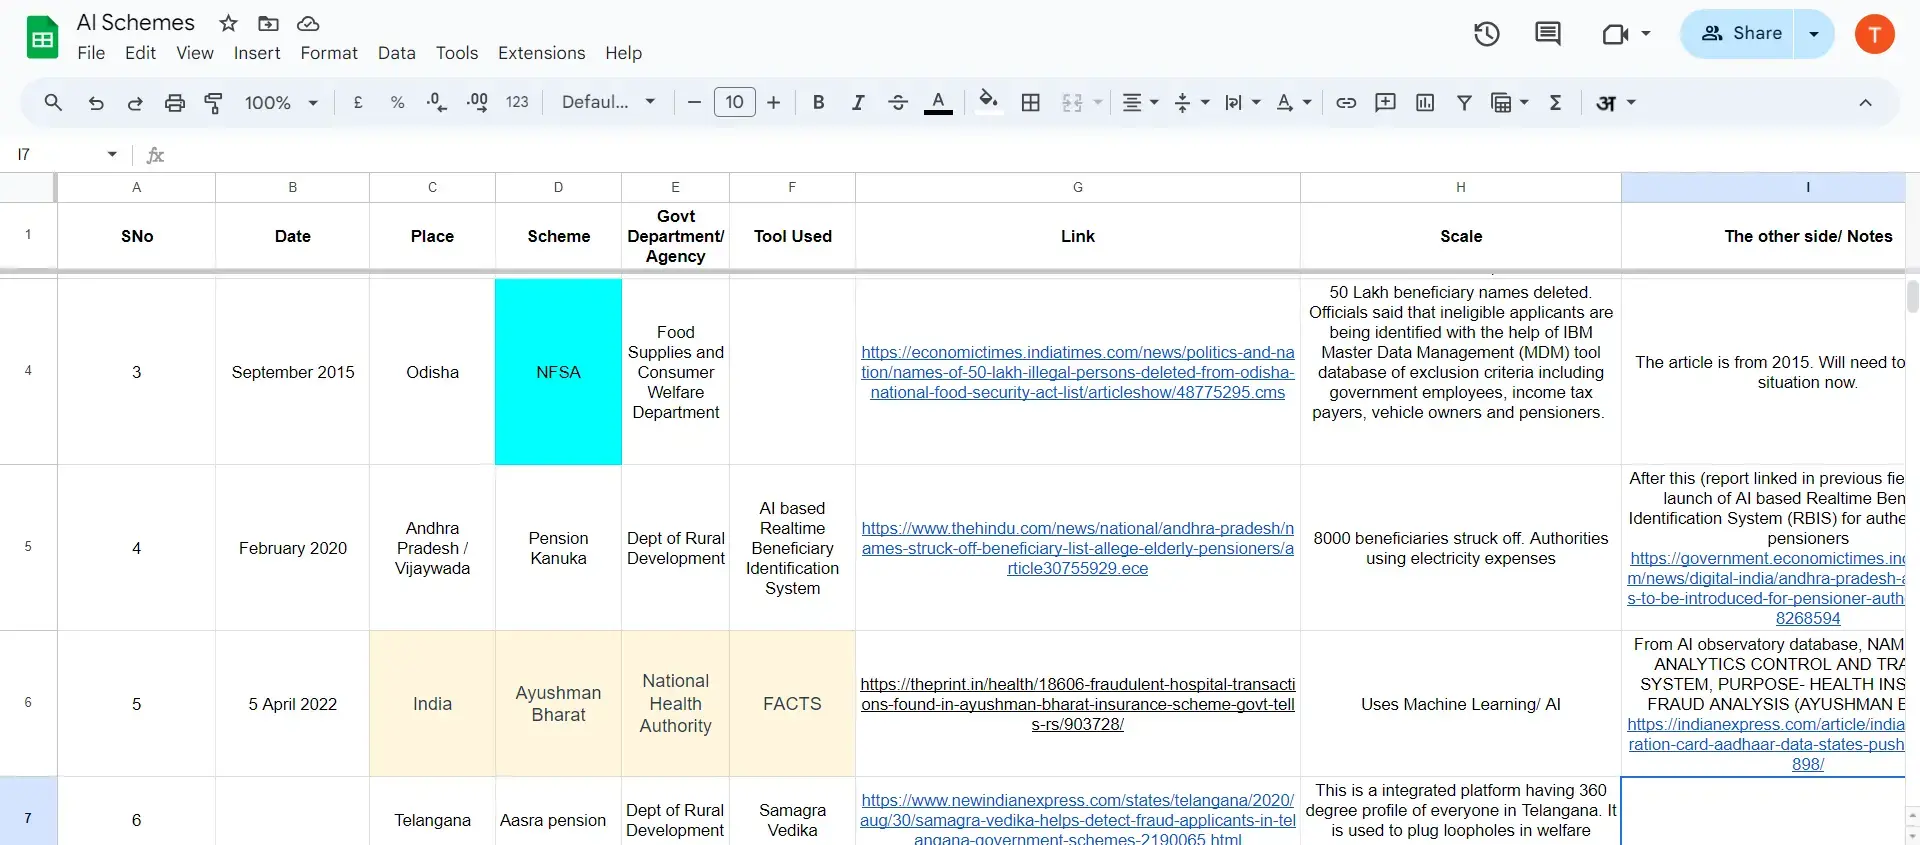Open version history clock icon

click(1487, 34)
